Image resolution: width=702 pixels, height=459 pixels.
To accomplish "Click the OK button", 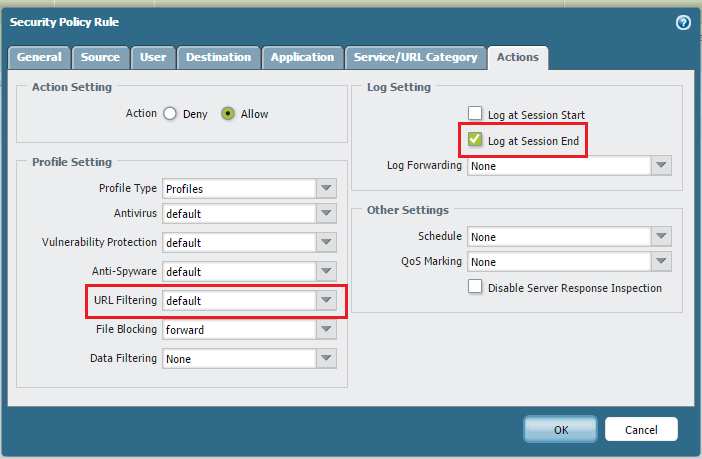I will coord(560,429).
